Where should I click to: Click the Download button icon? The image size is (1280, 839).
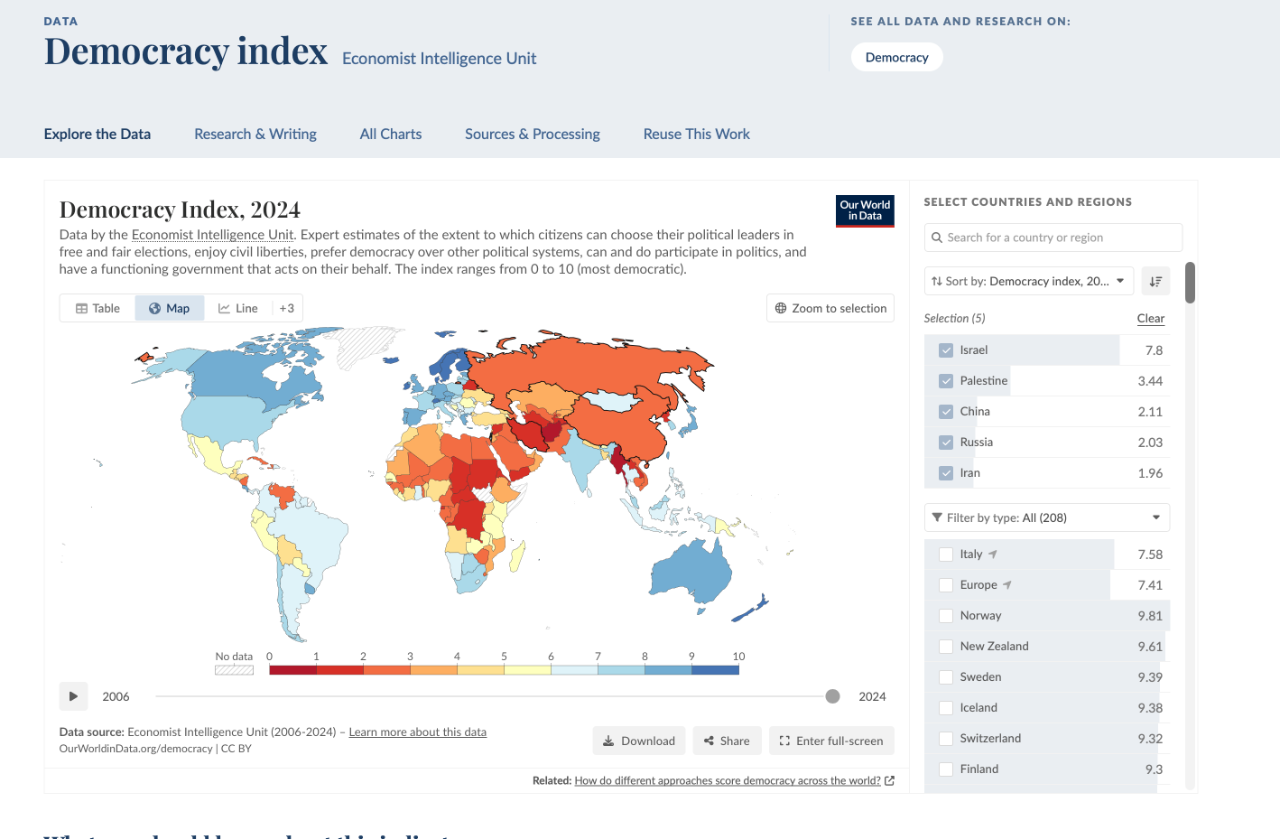pos(608,741)
